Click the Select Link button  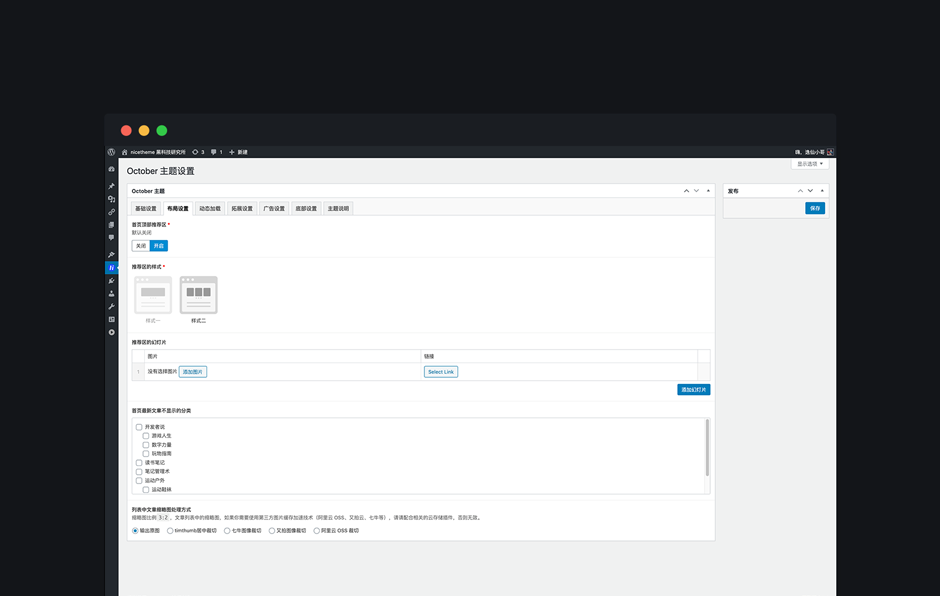pos(441,372)
